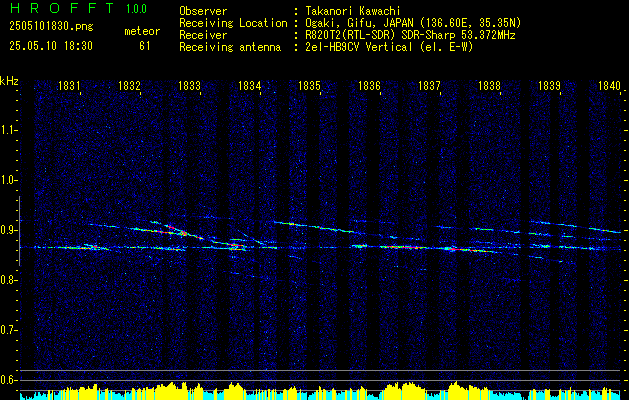Click the 2el-HB9CV Vertical antenna value
The height and width of the screenshot is (400, 629).
pyautogui.click(x=390, y=47)
